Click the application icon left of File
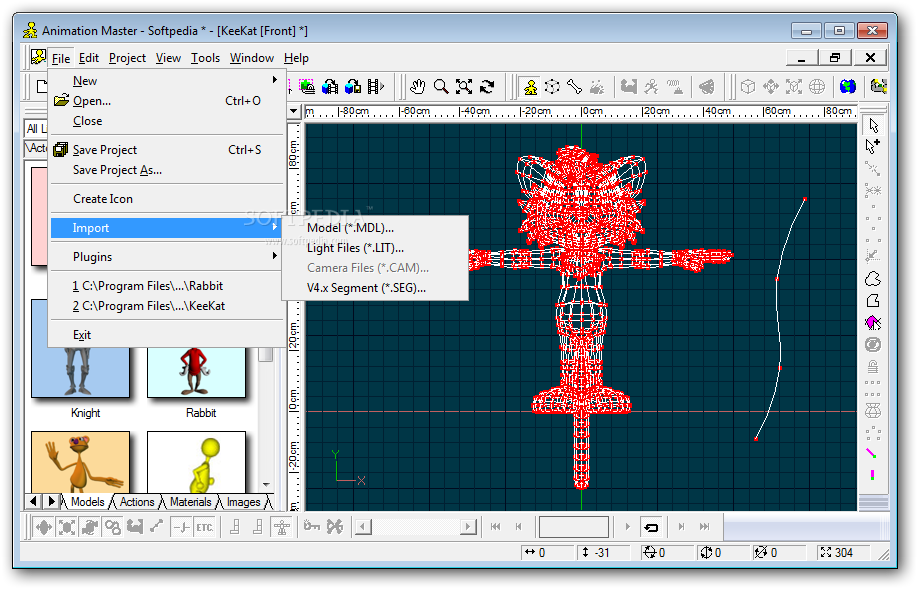Image resolution: width=918 pixels, height=589 pixels. 38,57
